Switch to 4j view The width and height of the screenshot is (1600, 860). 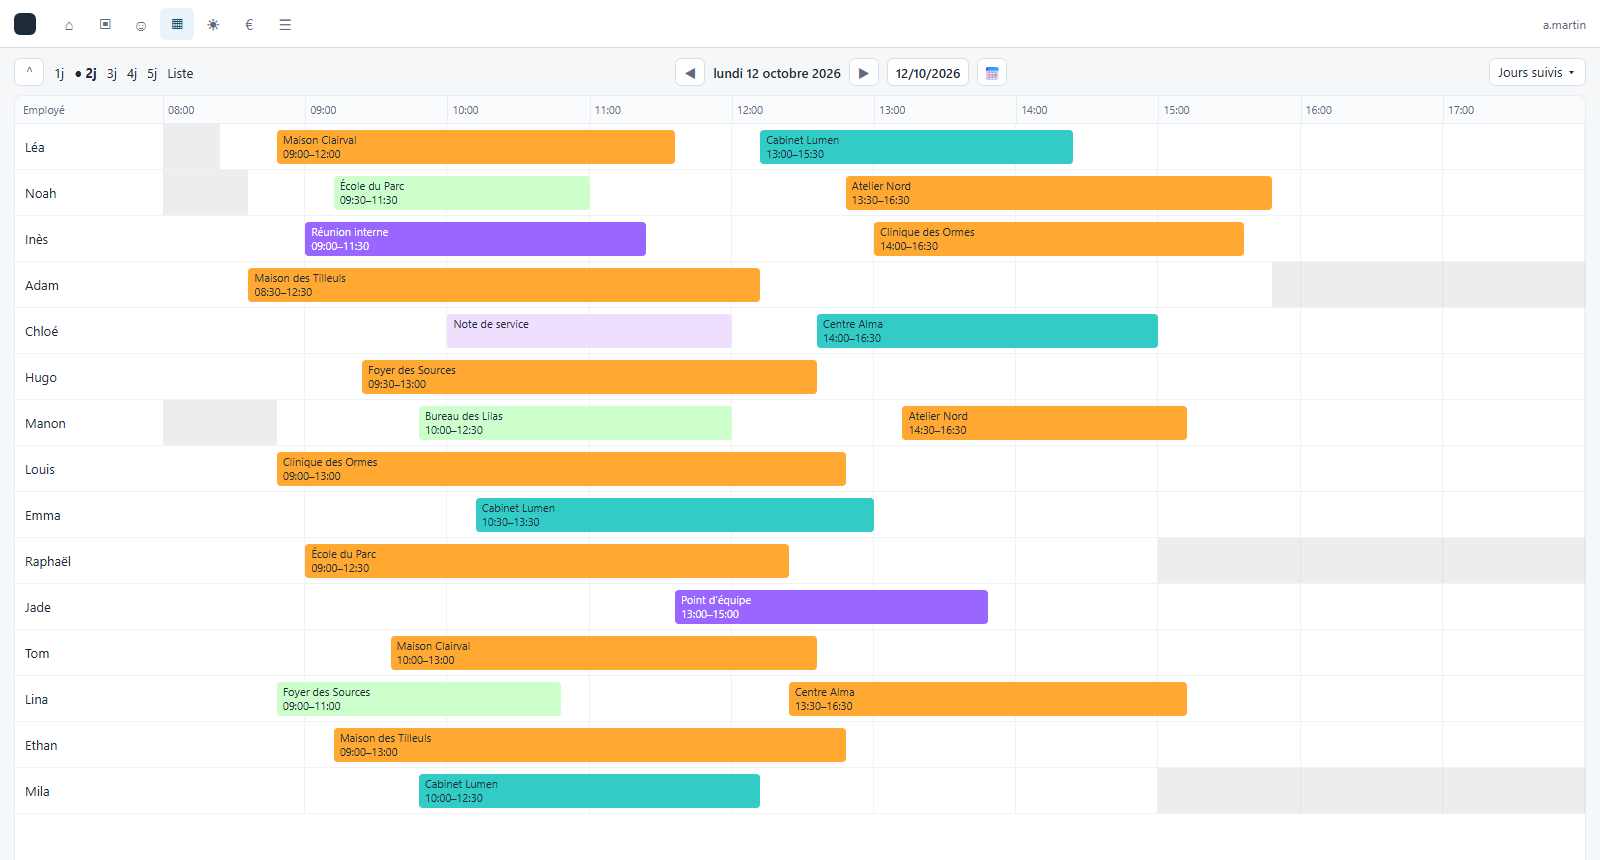[132, 74]
